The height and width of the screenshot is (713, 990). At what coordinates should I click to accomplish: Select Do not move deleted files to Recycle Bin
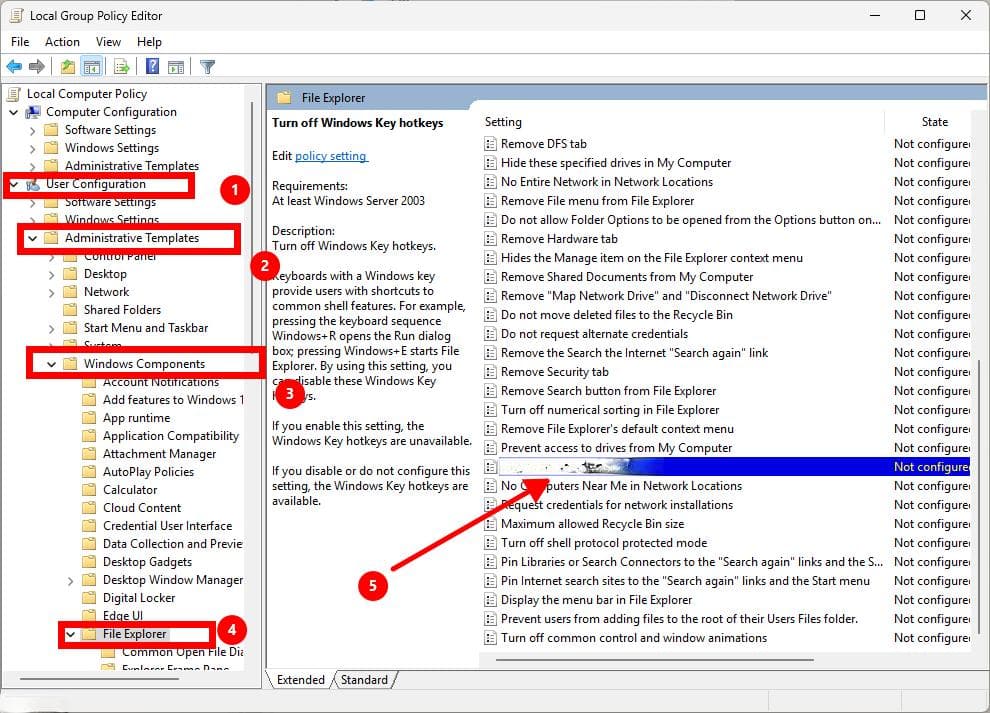(x=617, y=315)
